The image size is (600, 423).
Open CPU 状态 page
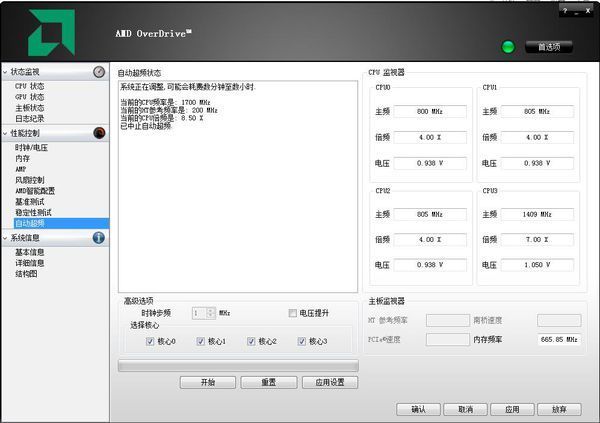click(x=29, y=86)
